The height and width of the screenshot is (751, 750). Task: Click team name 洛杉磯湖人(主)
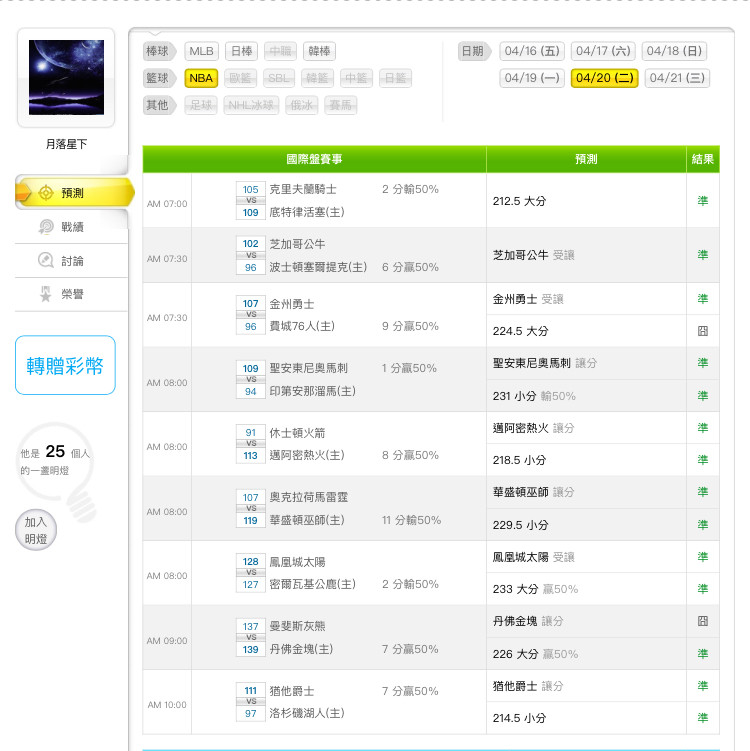pyautogui.click(x=307, y=713)
